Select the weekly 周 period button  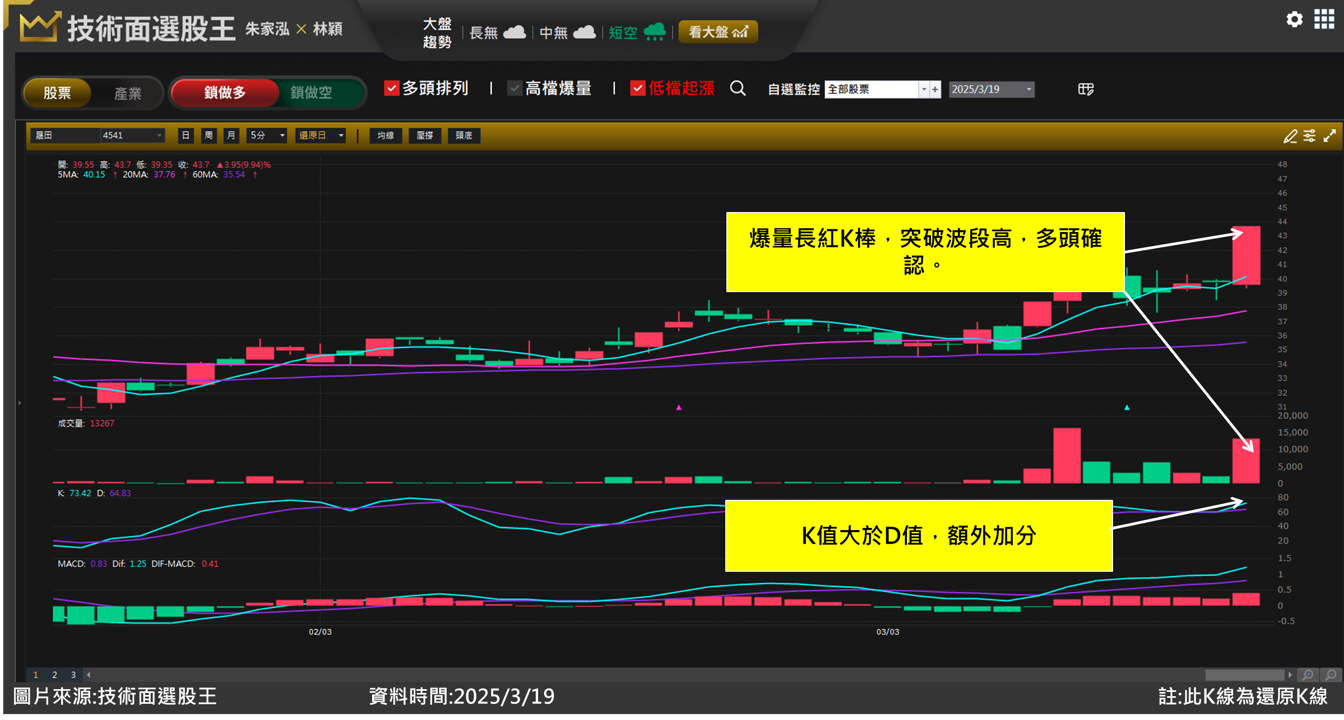click(x=209, y=135)
